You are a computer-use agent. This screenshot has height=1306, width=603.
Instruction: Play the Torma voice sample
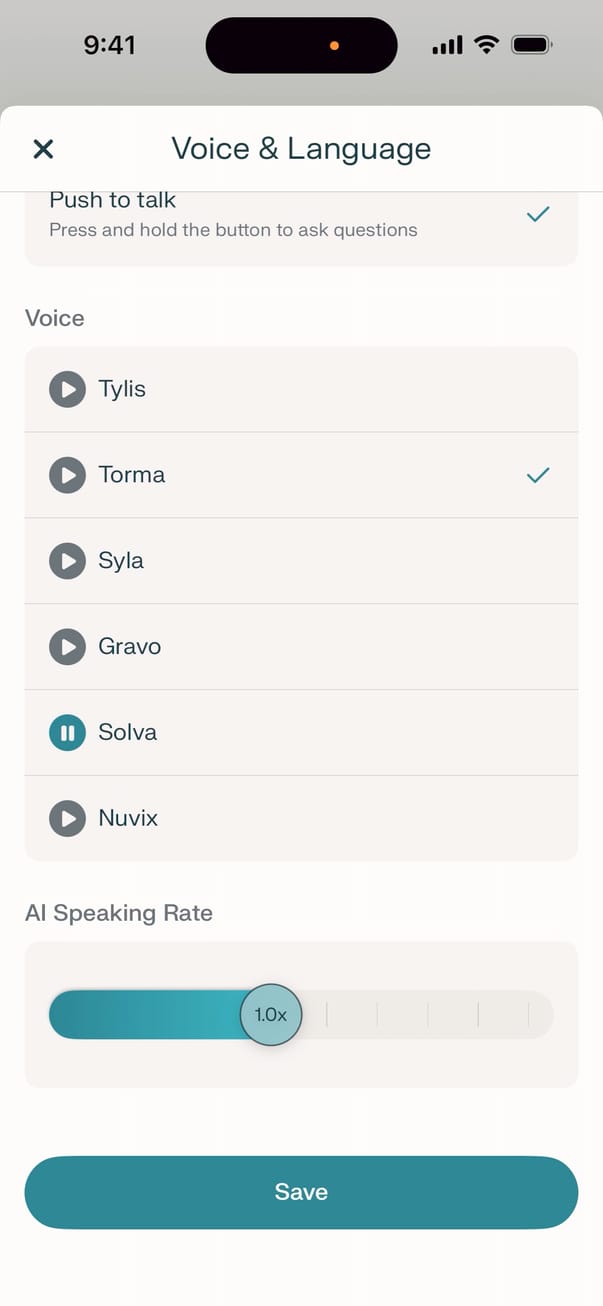67,475
